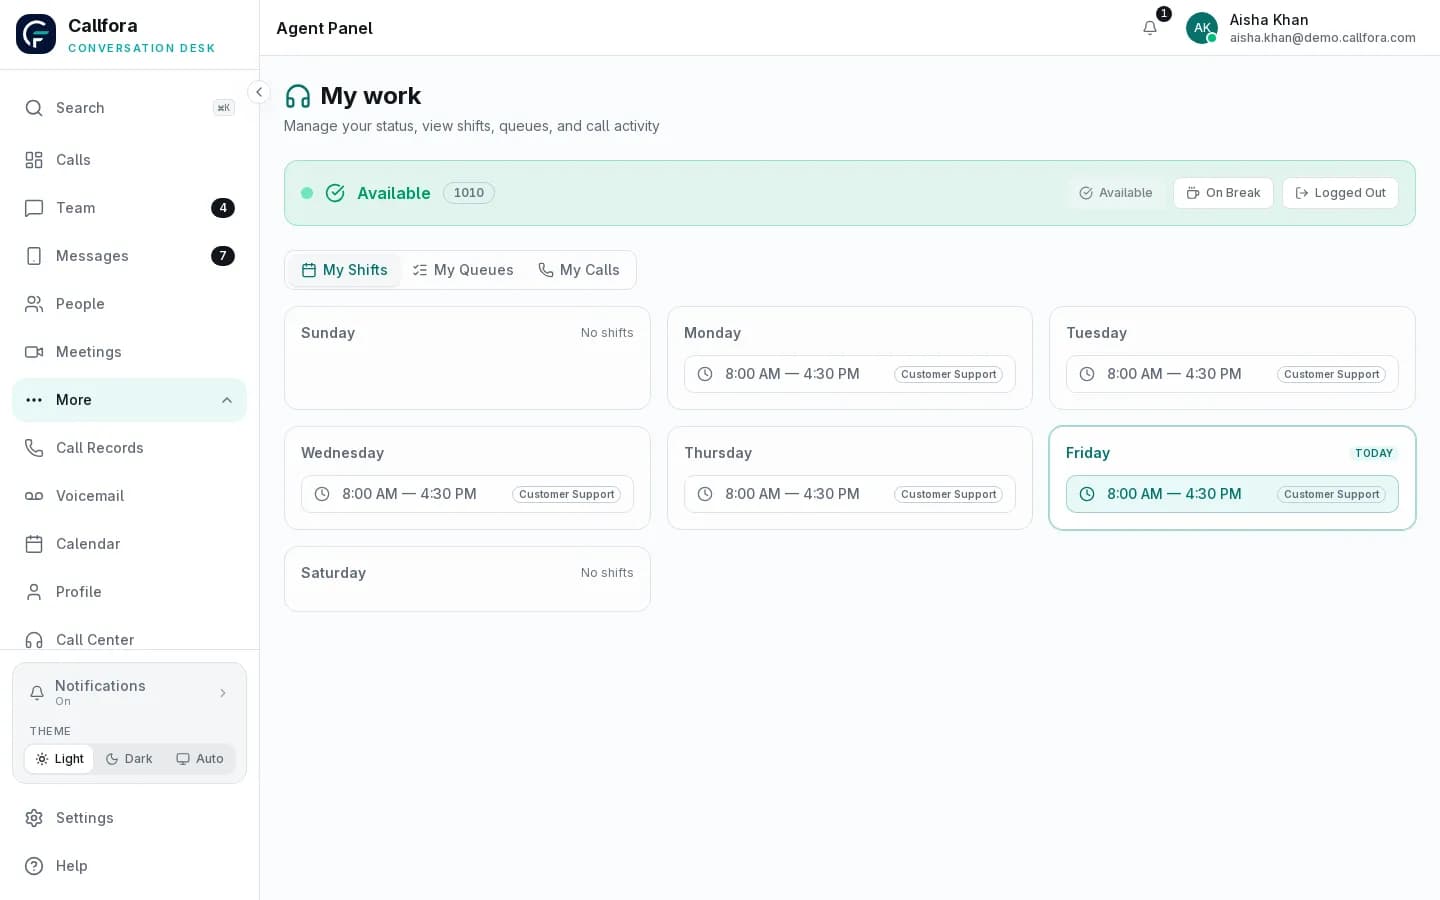This screenshot has height=900, width=1440.
Task: Open Tuesday's shift entry
Action: click(x=1232, y=374)
